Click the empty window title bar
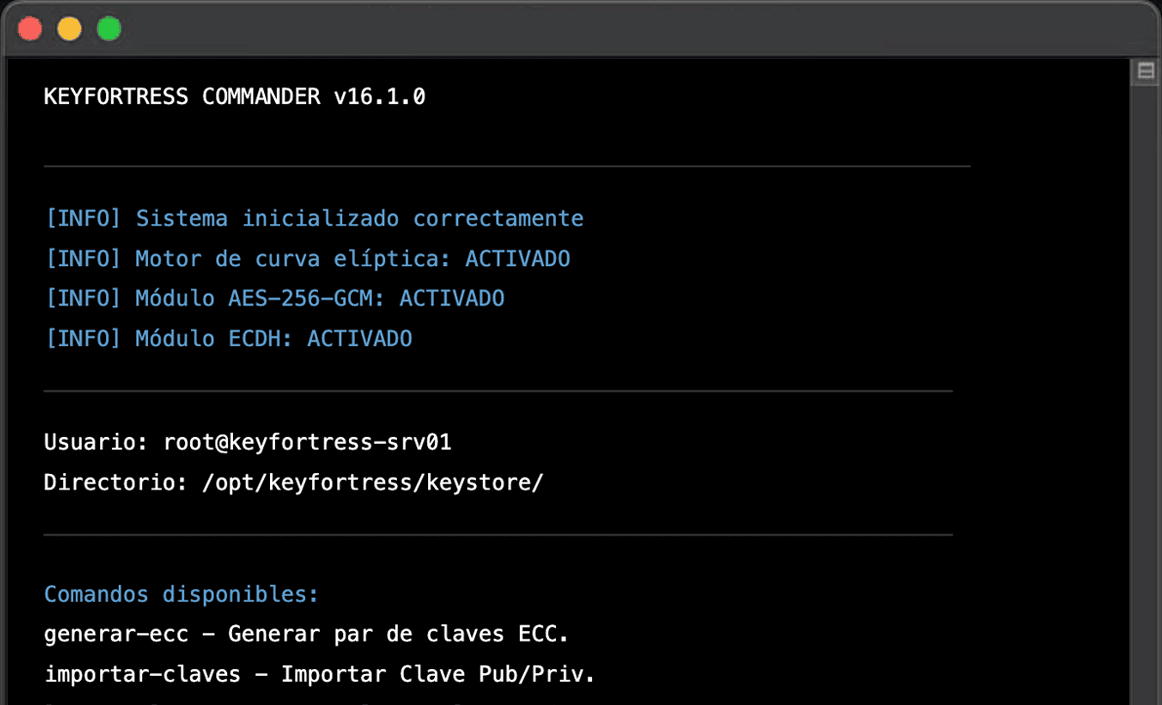 [x=600, y=29]
